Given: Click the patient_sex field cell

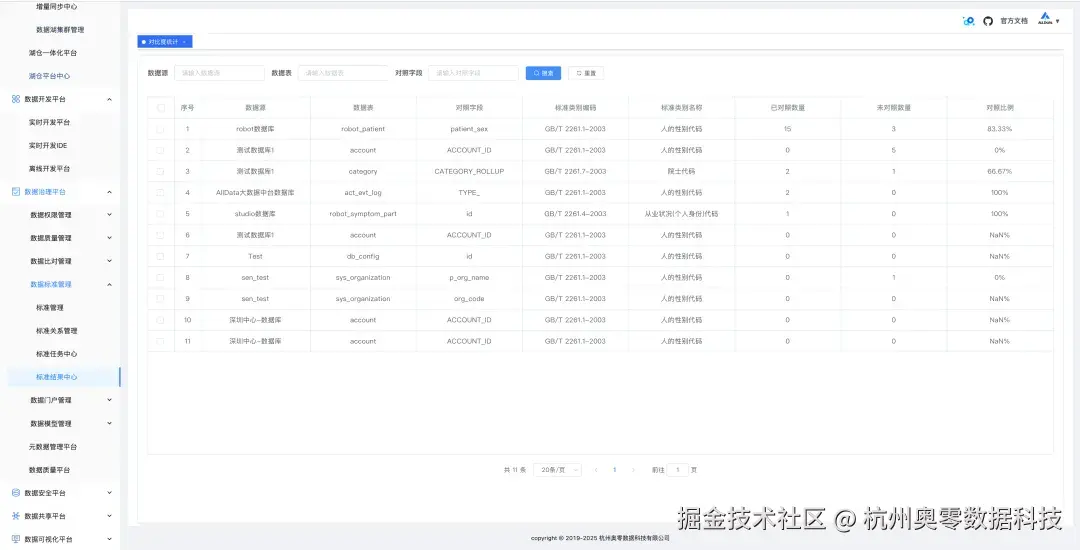Looking at the screenshot, I should [x=469, y=129].
